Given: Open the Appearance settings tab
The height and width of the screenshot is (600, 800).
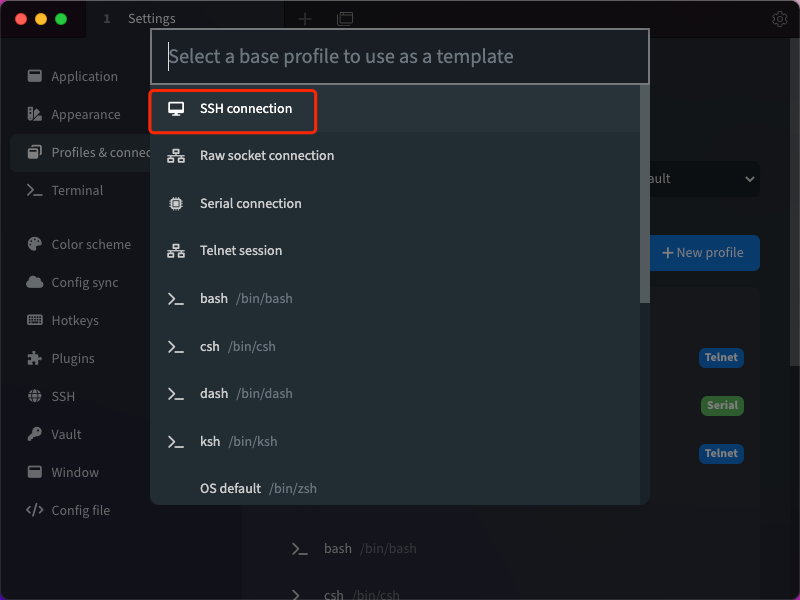Looking at the screenshot, I should click(85, 114).
